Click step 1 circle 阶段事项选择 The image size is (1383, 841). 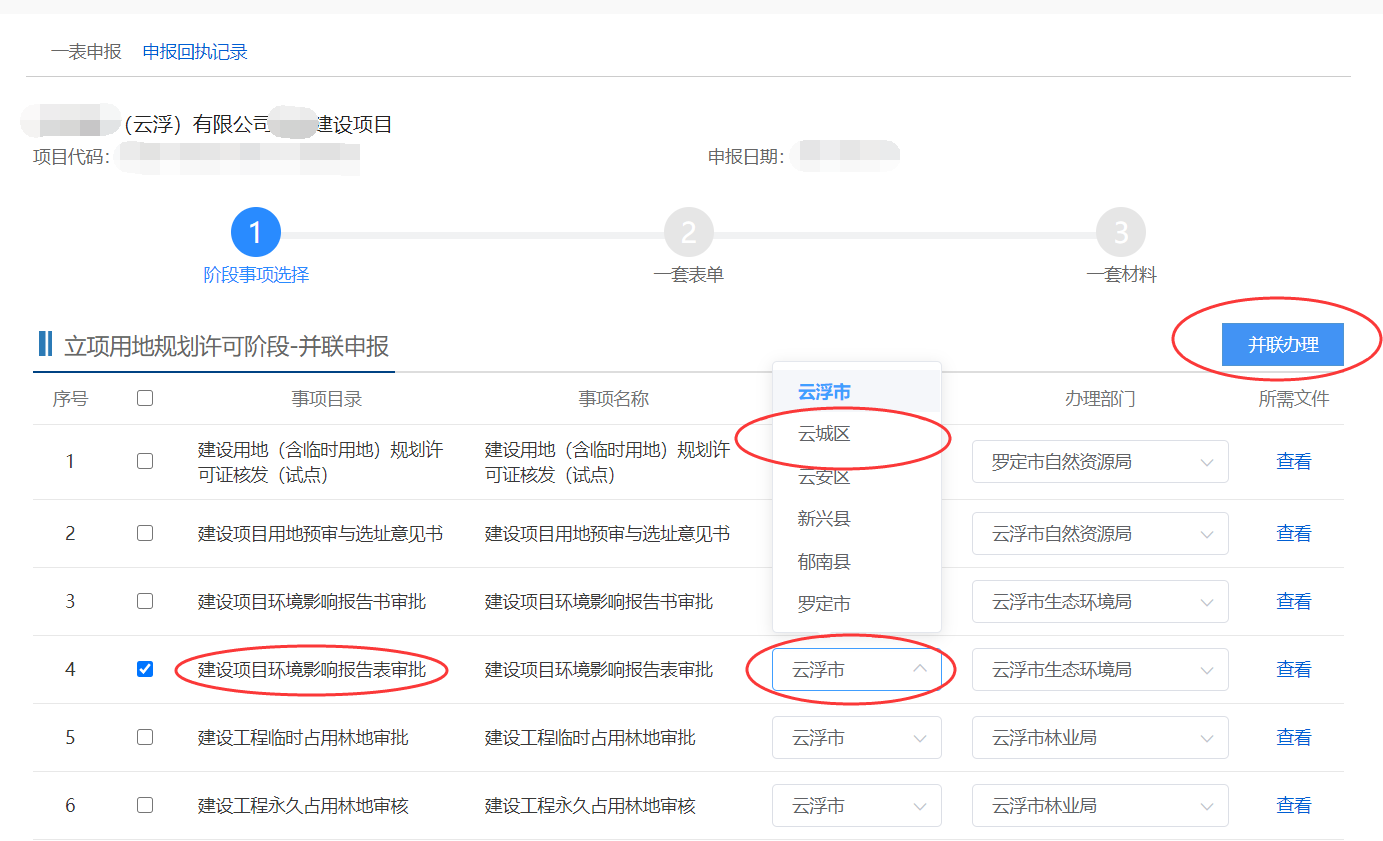[255, 233]
